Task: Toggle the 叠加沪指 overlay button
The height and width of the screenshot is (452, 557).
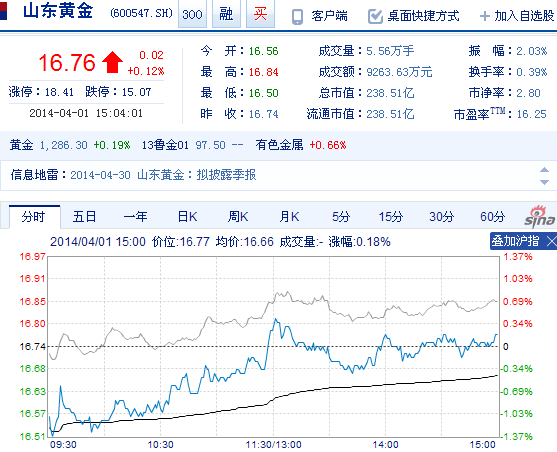Action: pos(515,241)
